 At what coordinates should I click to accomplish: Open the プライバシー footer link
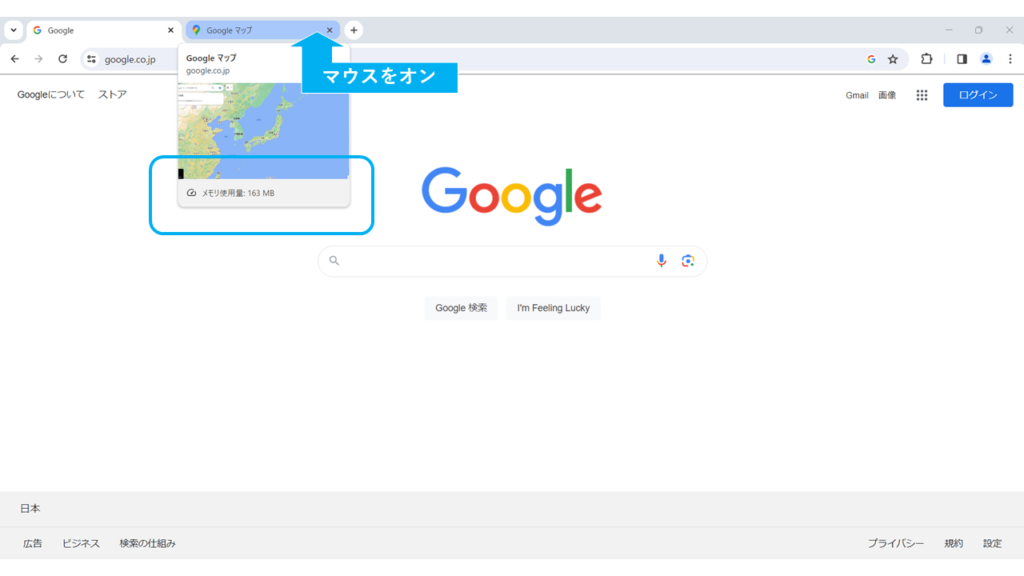click(895, 543)
